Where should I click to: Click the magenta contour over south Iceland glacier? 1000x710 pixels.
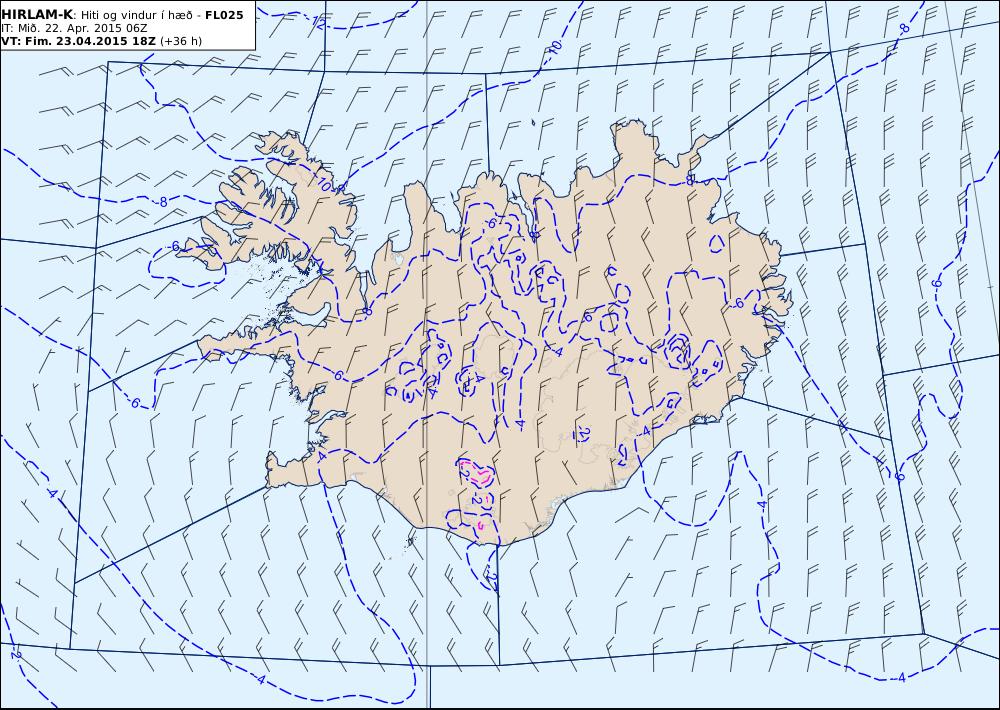click(x=476, y=473)
